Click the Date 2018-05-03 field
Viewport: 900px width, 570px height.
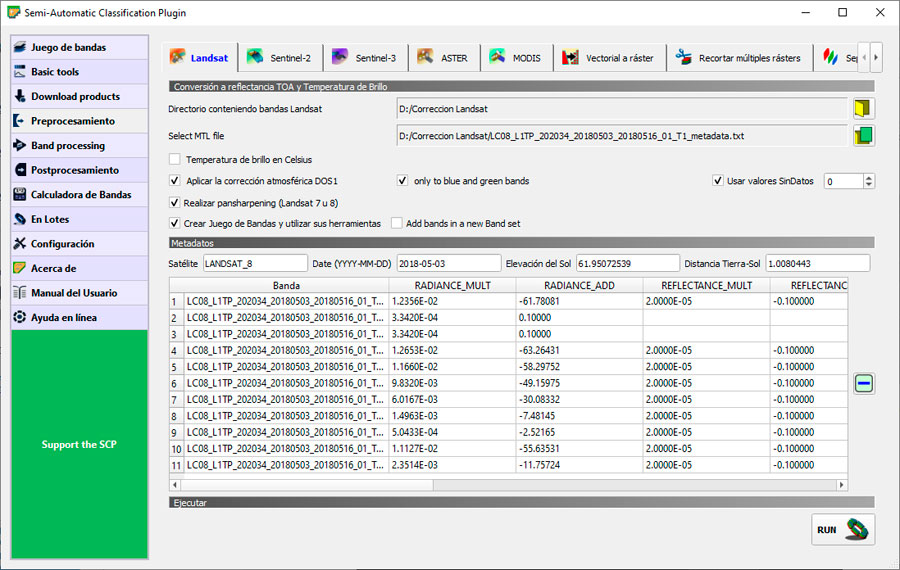coord(448,263)
